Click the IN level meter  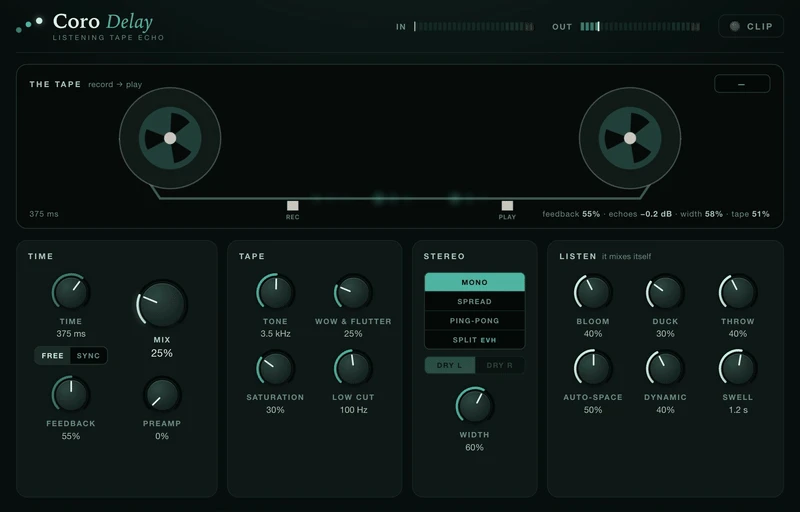[473, 27]
